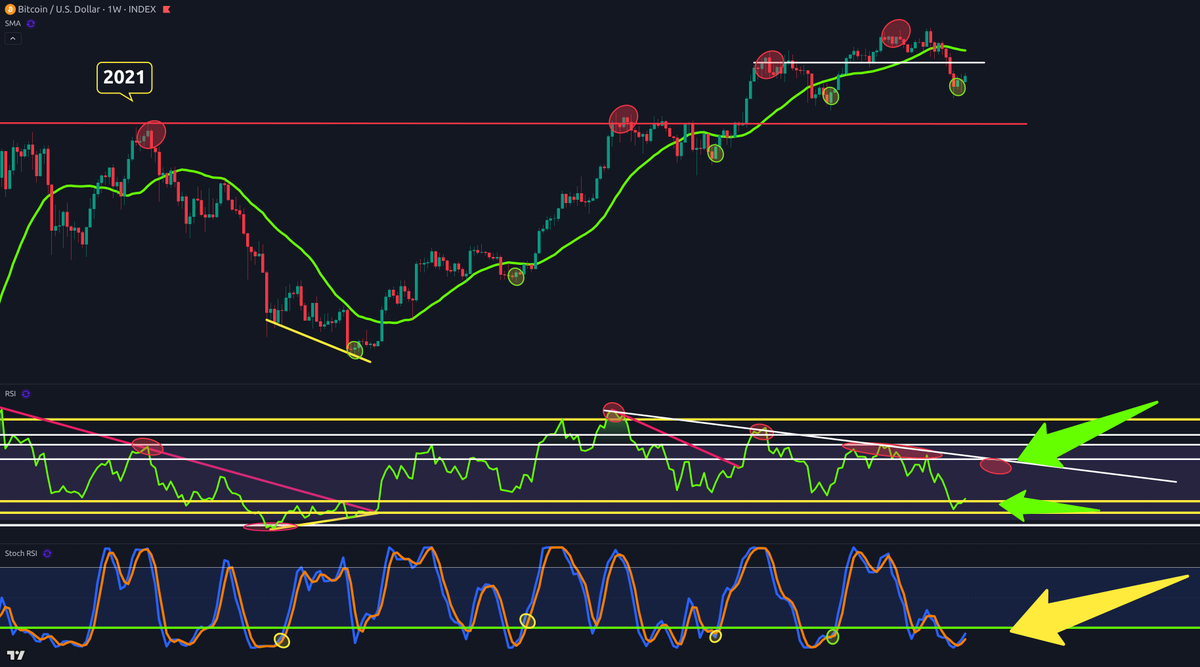
Task: Select the SMA indicator label
Action: click(x=13, y=24)
